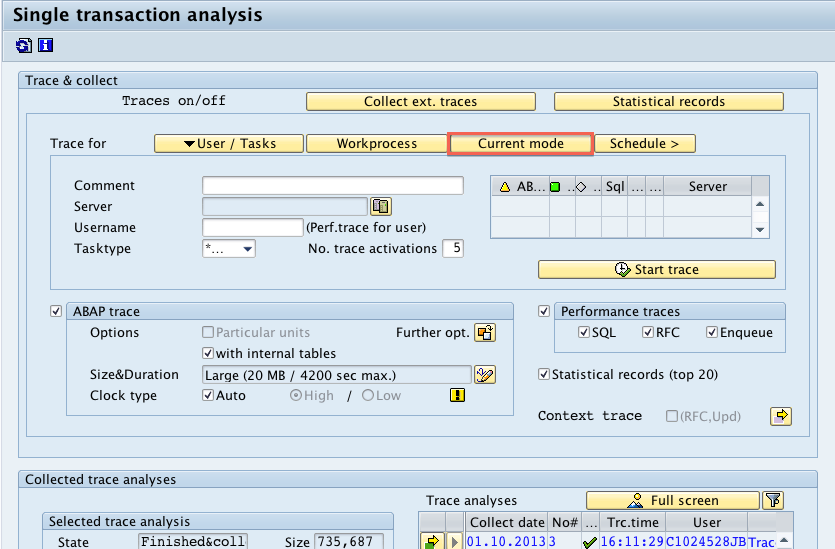Check the Particular units checkbox
Screen dimensions: 835x549
pyautogui.click(x=208, y=332)
